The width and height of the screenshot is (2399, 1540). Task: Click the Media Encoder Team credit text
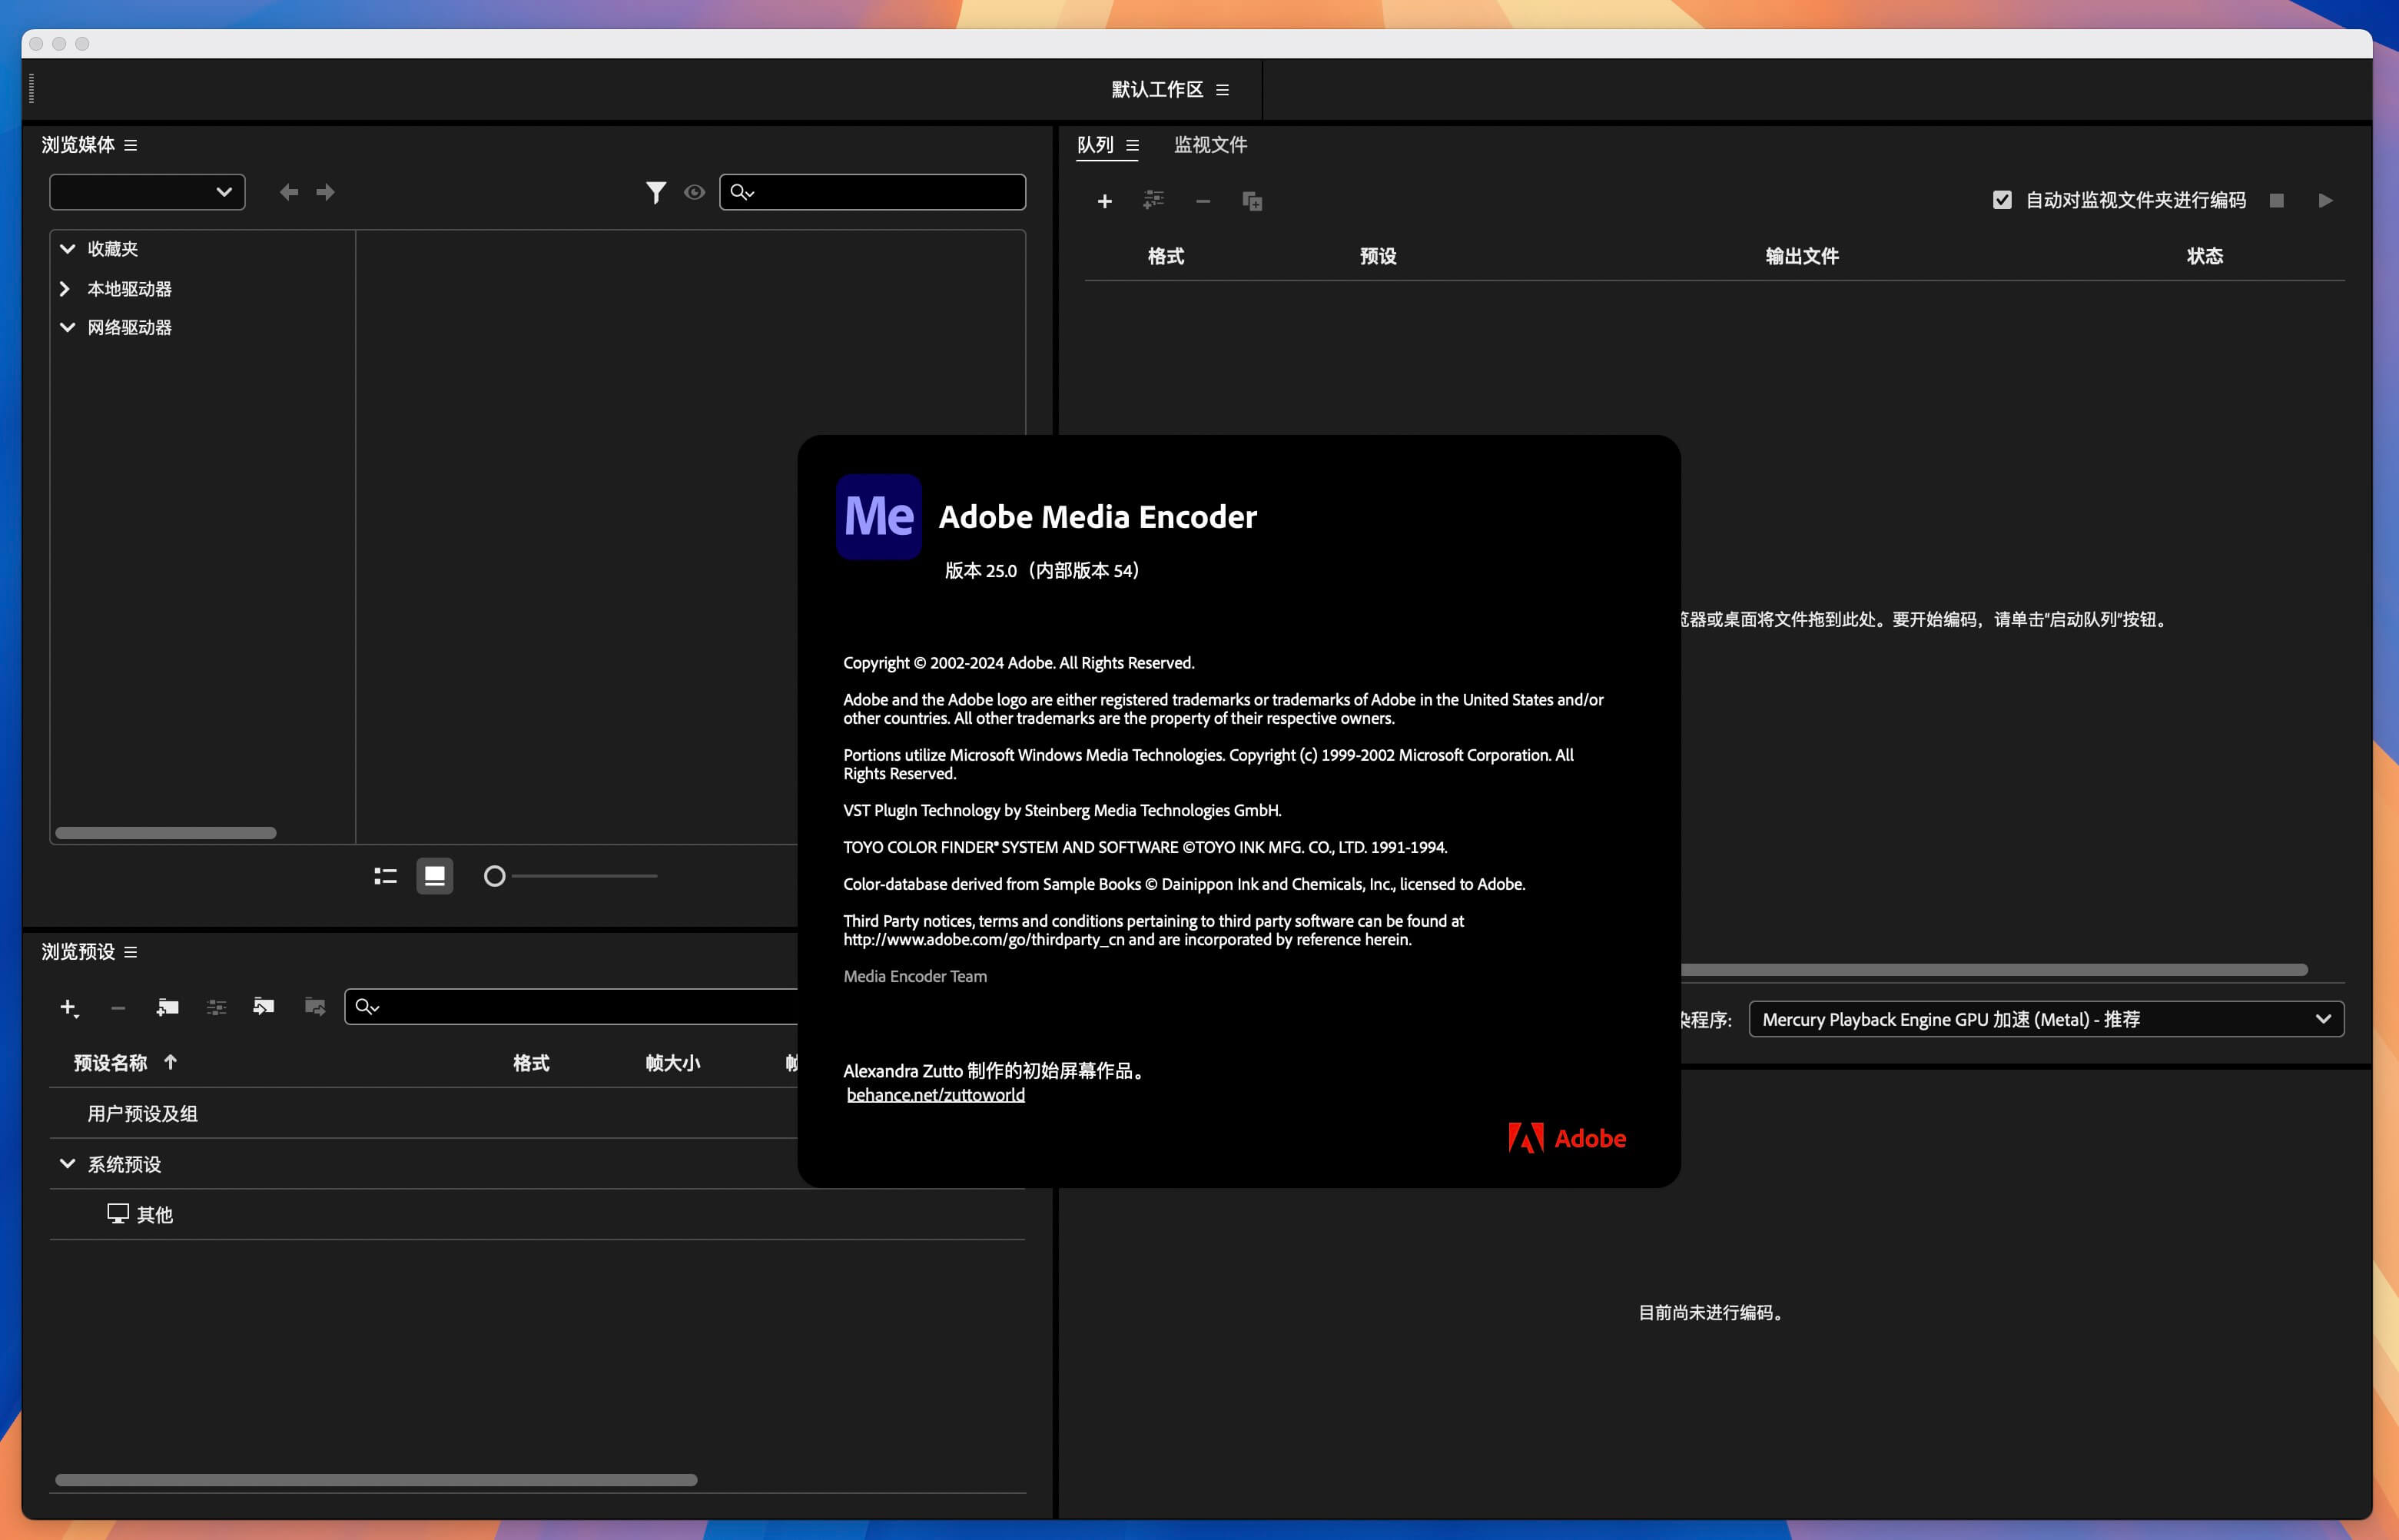click(915, 977)
